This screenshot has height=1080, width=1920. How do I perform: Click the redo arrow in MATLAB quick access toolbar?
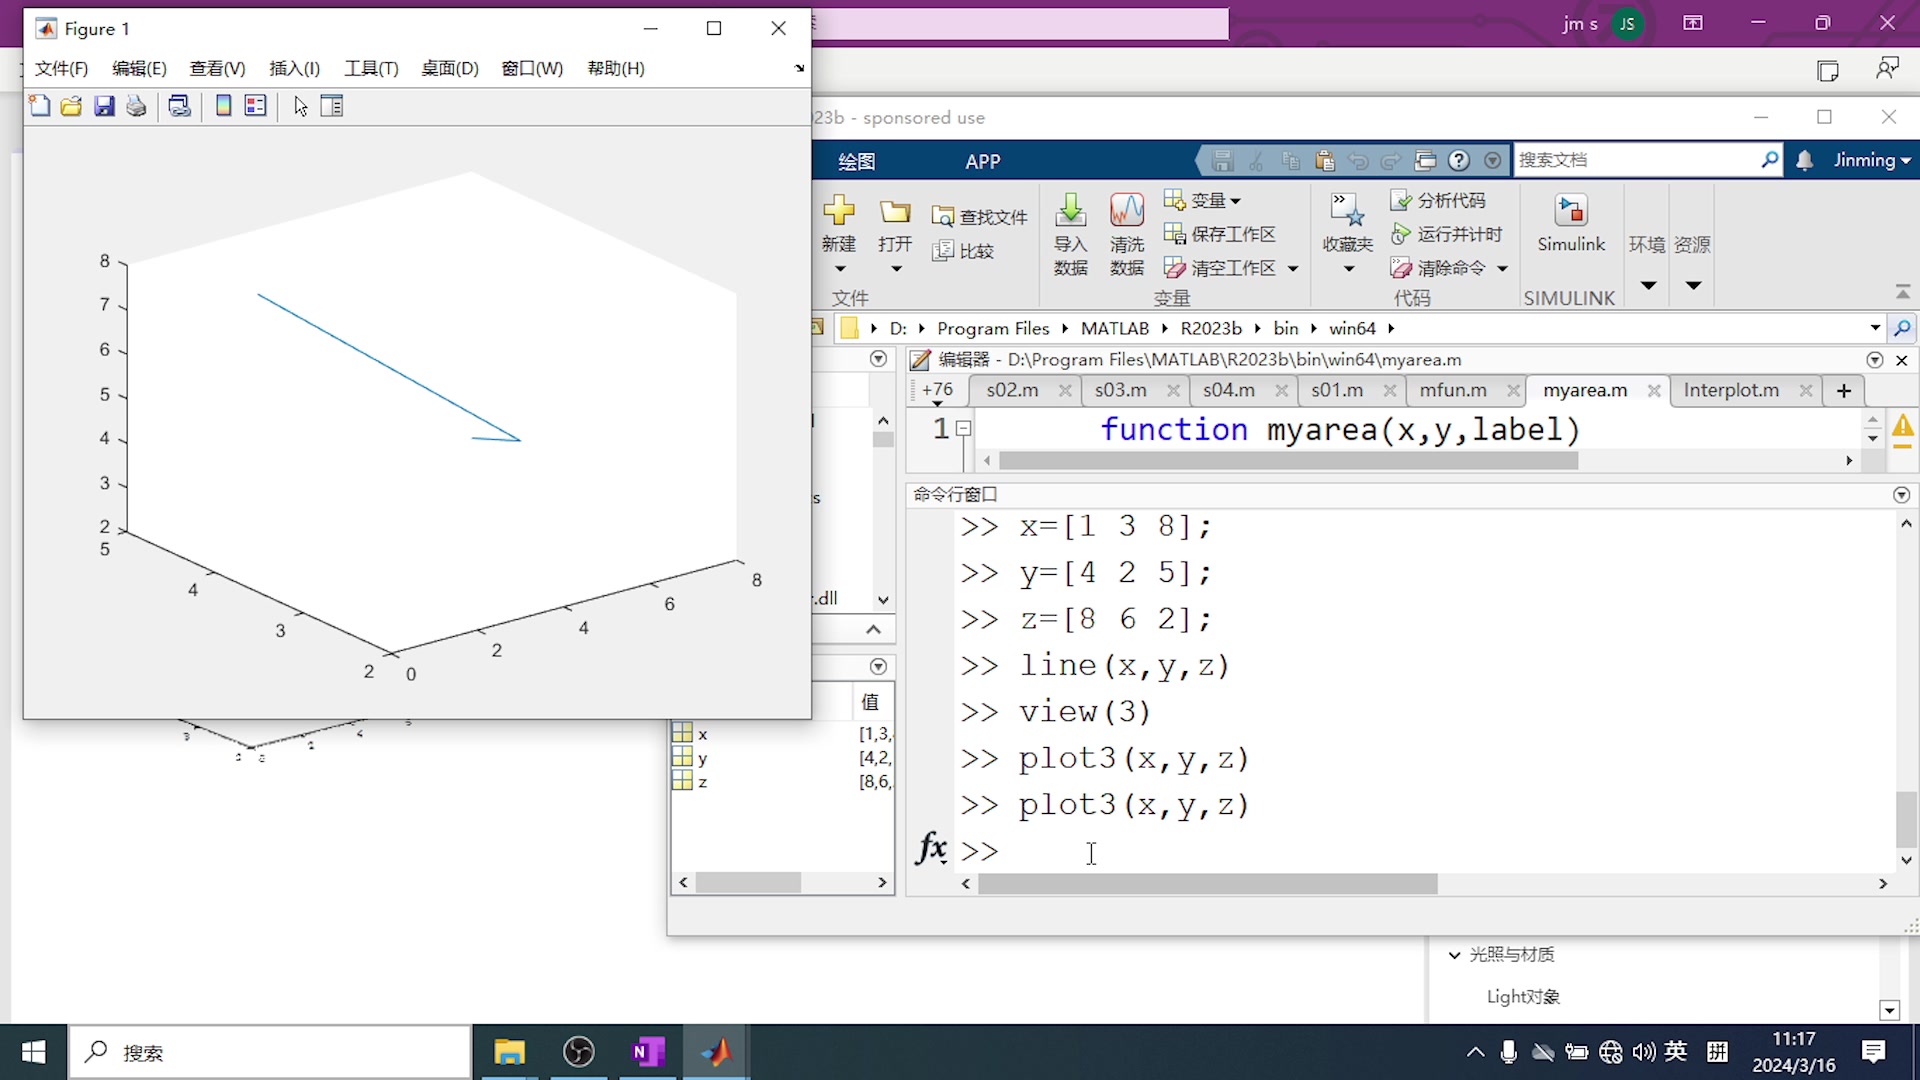point(1391,160)
